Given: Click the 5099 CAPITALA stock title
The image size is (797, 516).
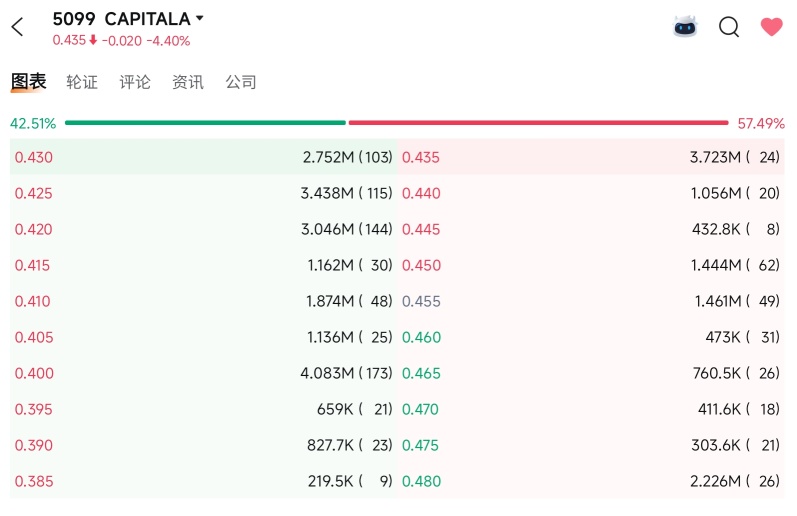Looking at the screenshot, I should (x=121, y=19).
